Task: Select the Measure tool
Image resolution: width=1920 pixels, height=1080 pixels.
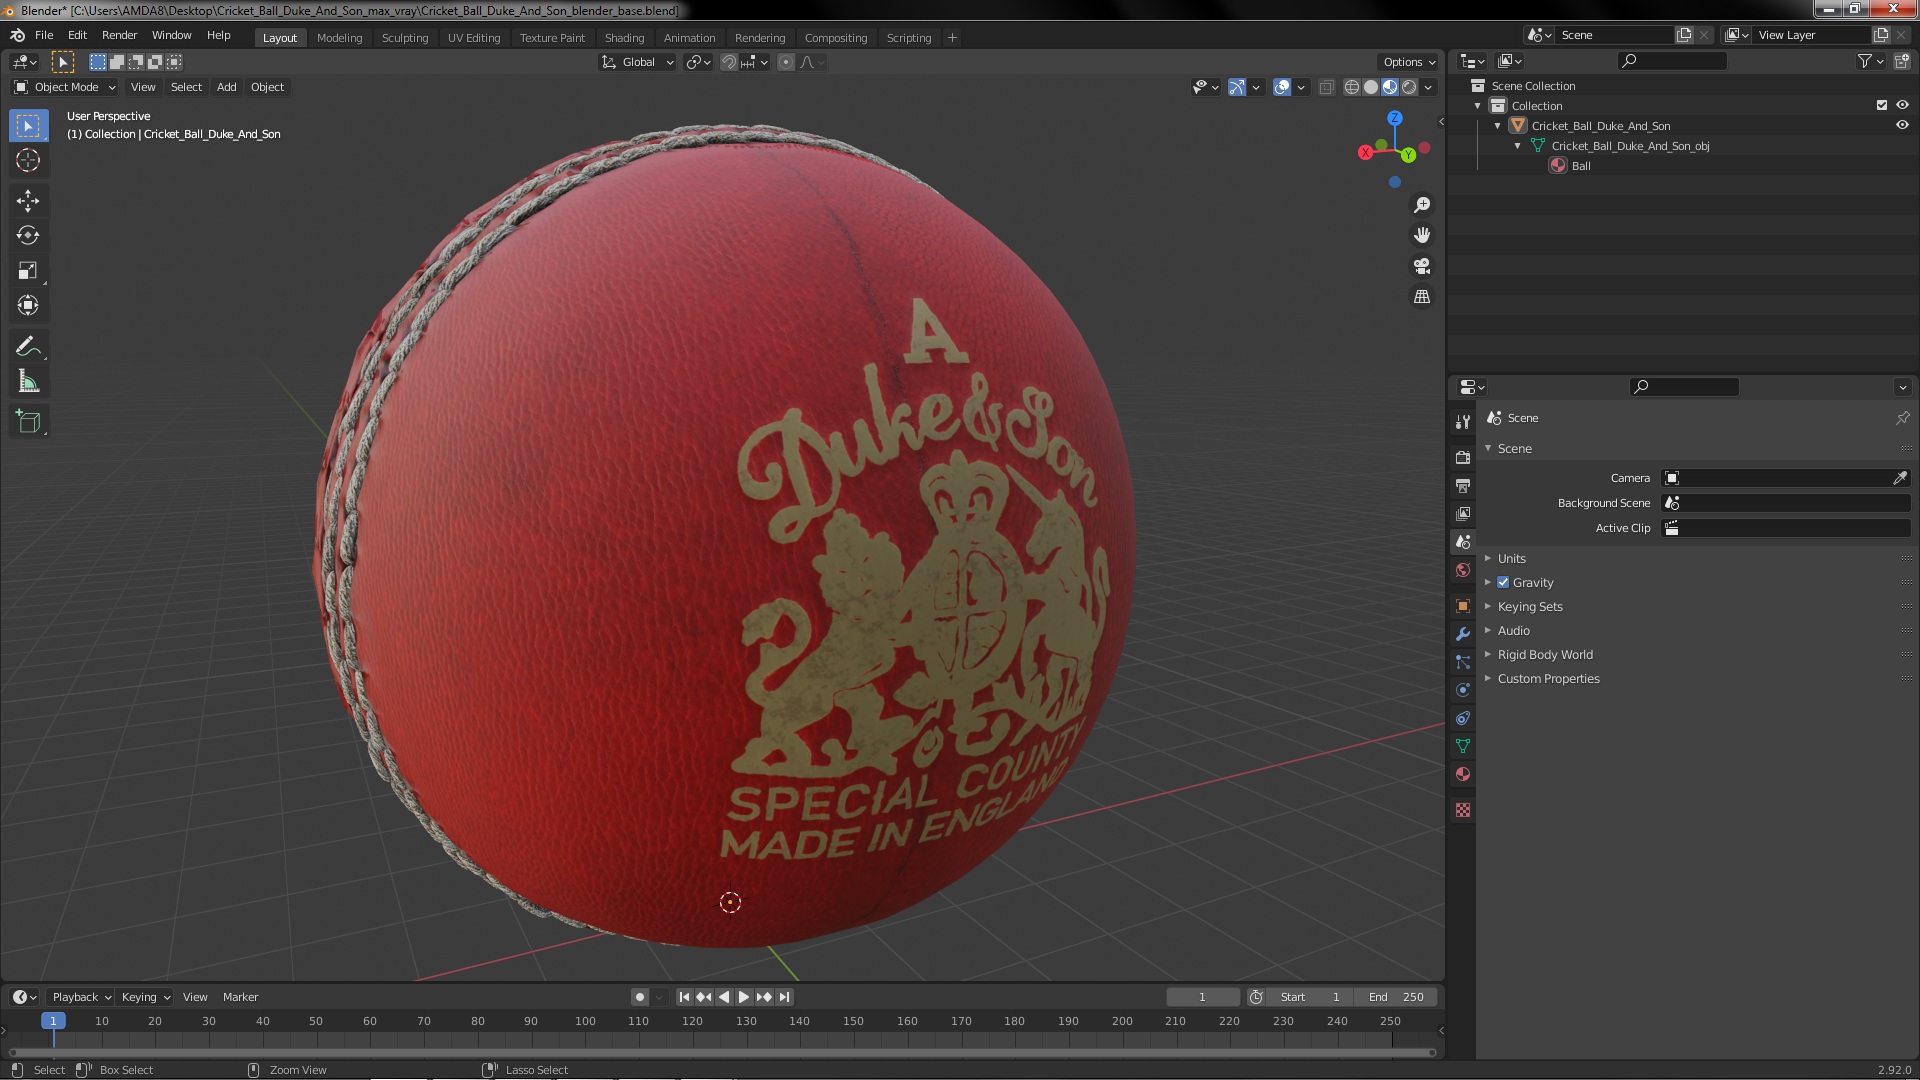Action: (28, 382)
